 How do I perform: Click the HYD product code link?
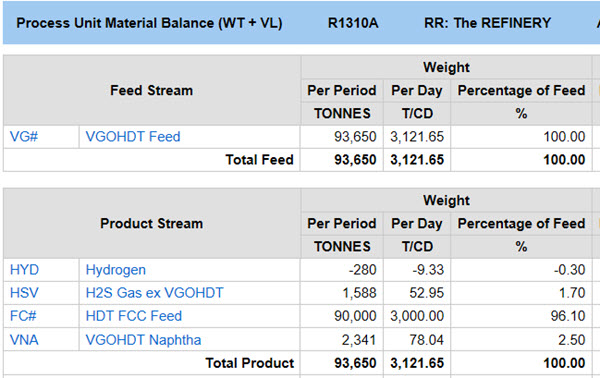point(24,270)
